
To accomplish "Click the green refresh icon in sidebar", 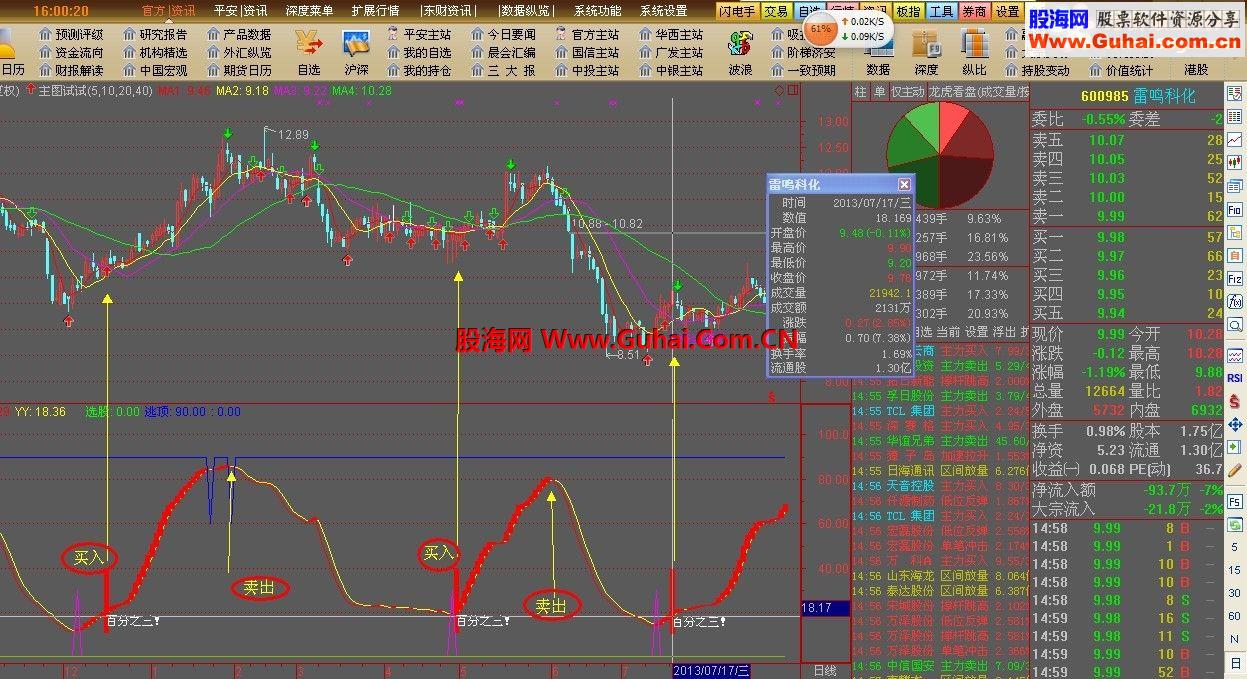I will coord(1233,525).
